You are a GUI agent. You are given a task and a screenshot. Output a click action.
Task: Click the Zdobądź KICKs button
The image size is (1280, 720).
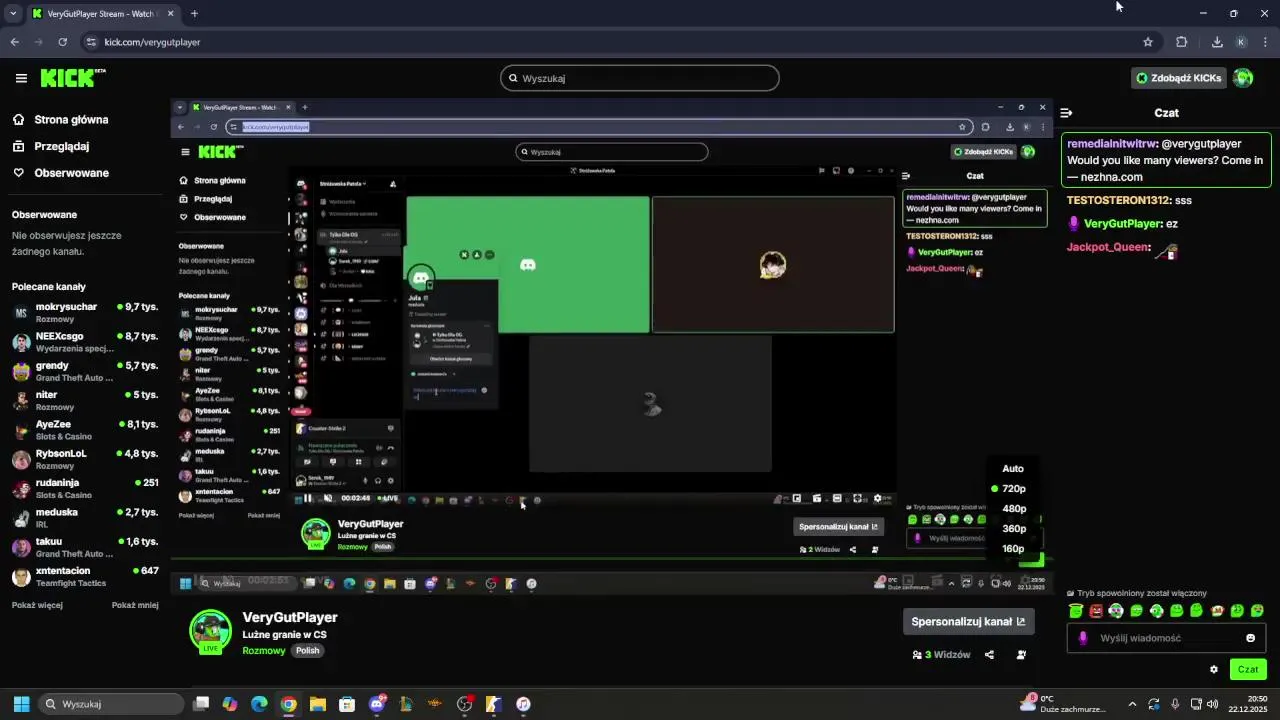[x=1178, y=78]
